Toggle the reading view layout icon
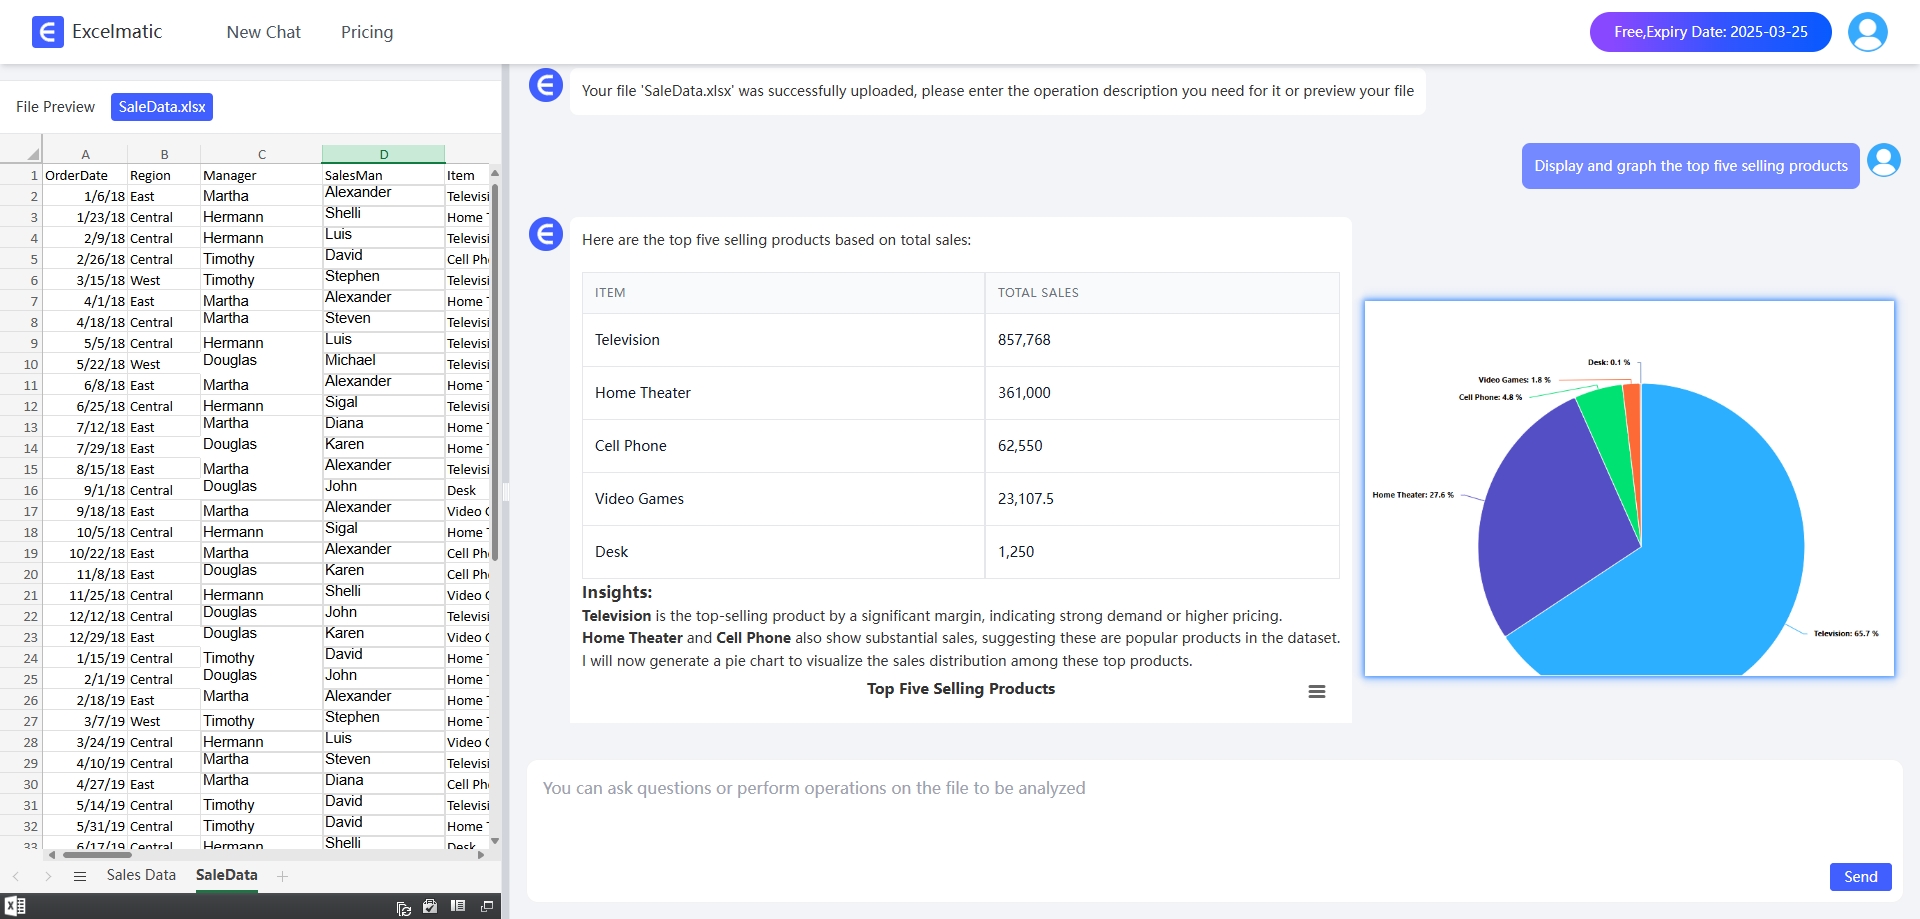Image resolution: width=1920 pixels, height=919 pixels. tap(458, 906)
